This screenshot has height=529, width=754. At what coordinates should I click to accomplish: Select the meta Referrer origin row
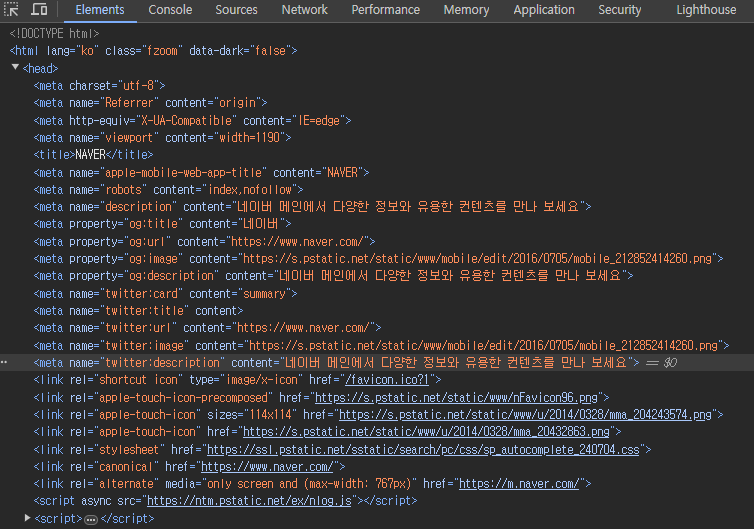(151, 102)
